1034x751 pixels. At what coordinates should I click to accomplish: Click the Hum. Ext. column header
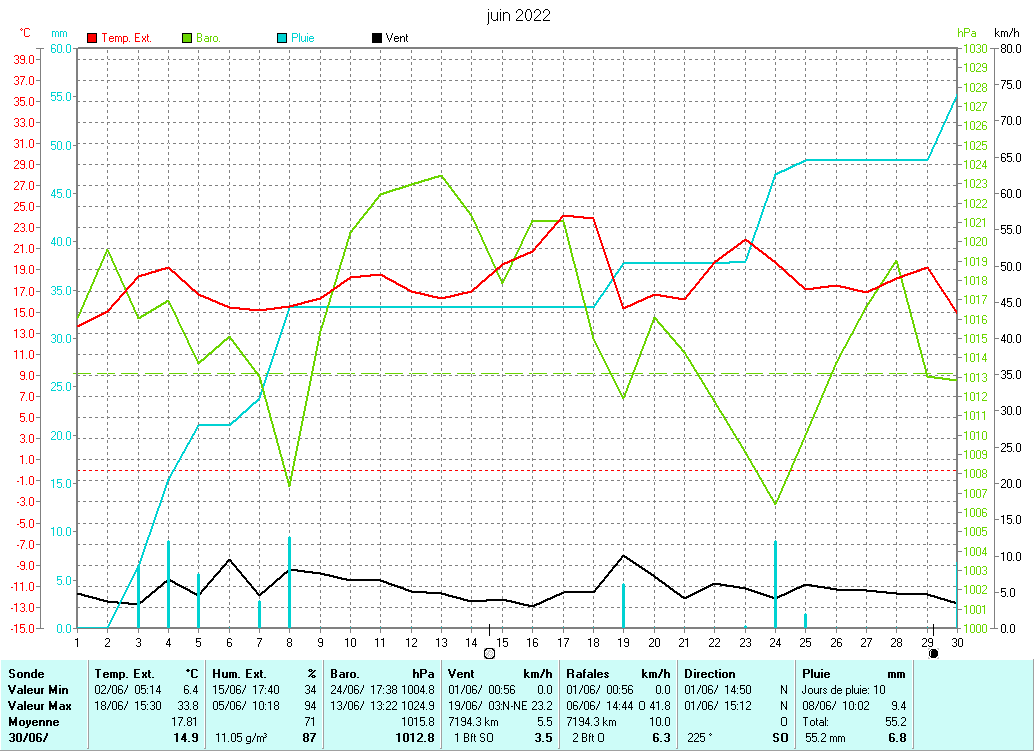tap(243, 674)
